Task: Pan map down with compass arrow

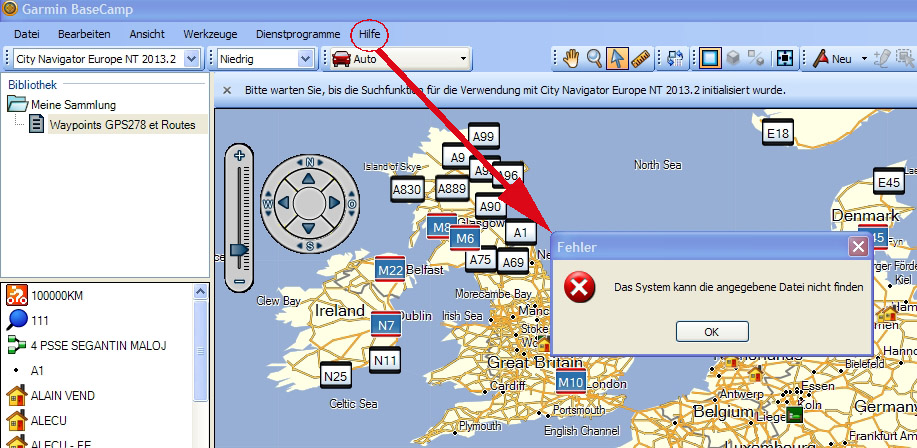Action: pyautogui.click(x=309, y=229)
